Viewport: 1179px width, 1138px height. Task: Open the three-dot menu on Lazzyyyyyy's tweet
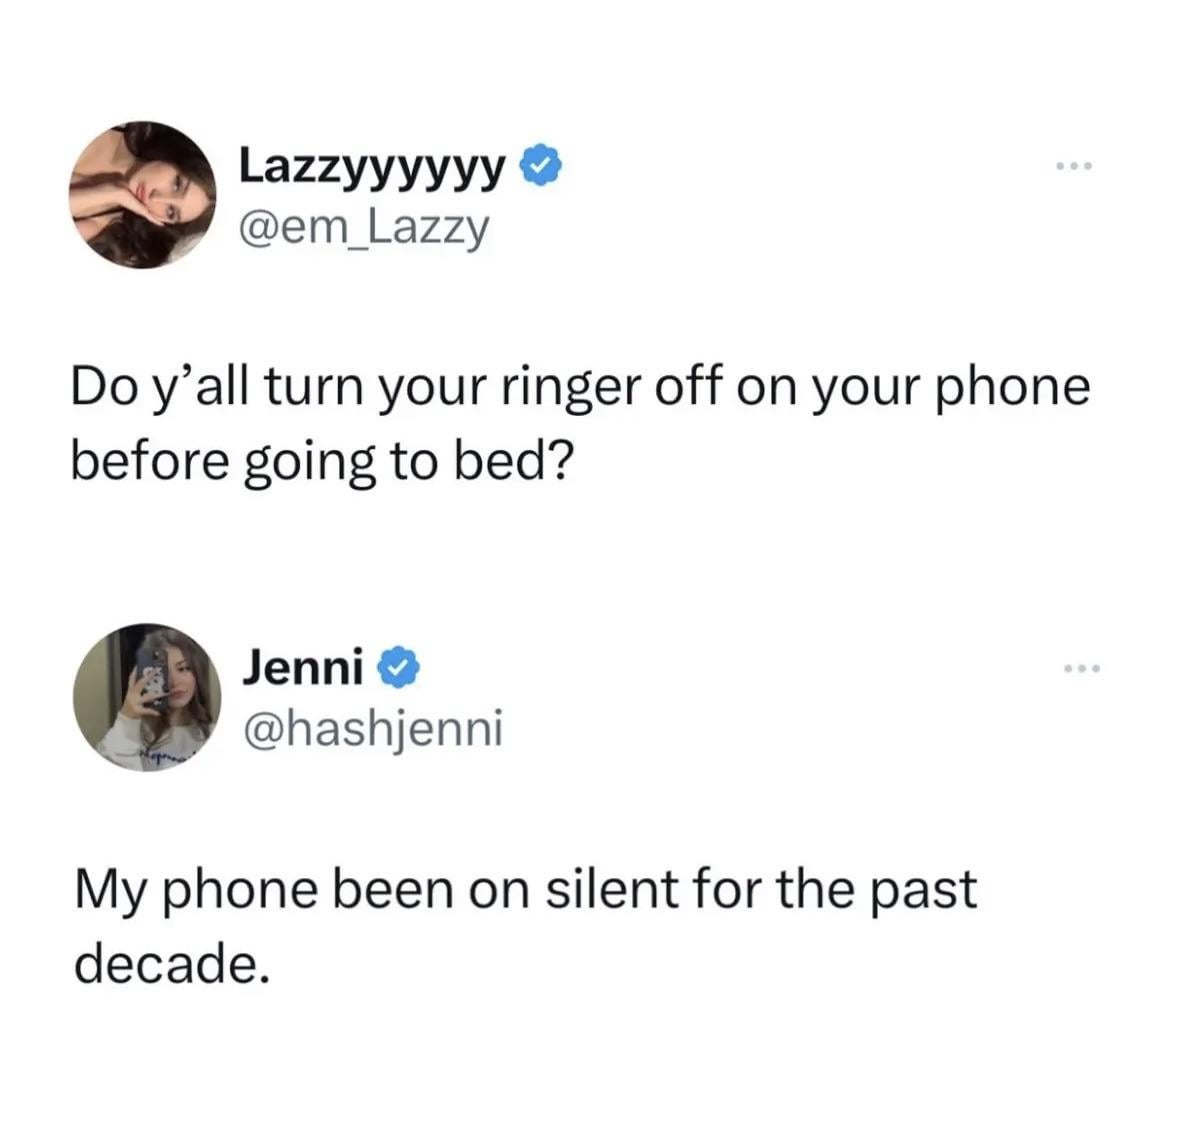[1073, 165]
